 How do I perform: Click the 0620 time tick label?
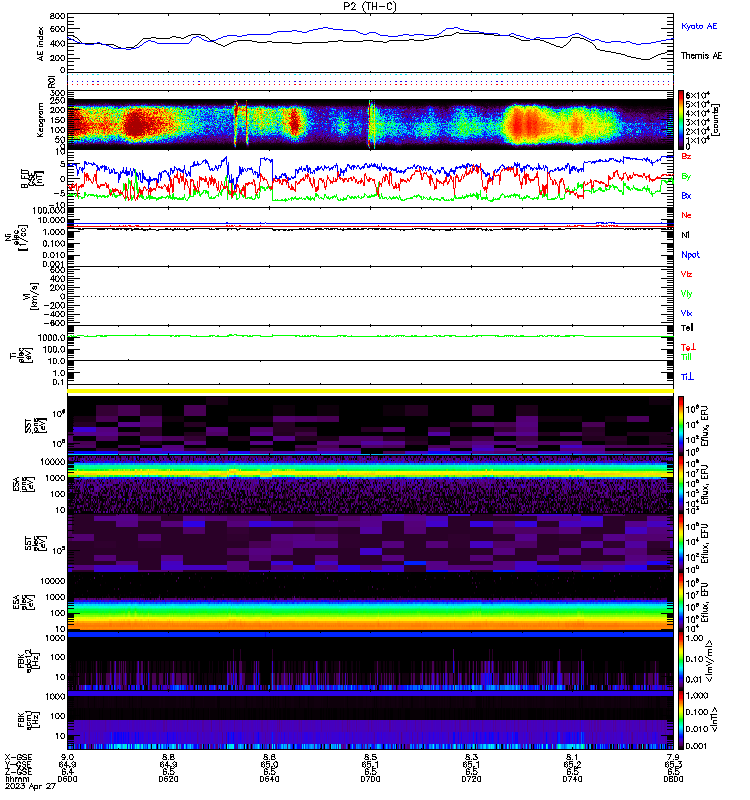pyautogui.click(x=168, y=779)
